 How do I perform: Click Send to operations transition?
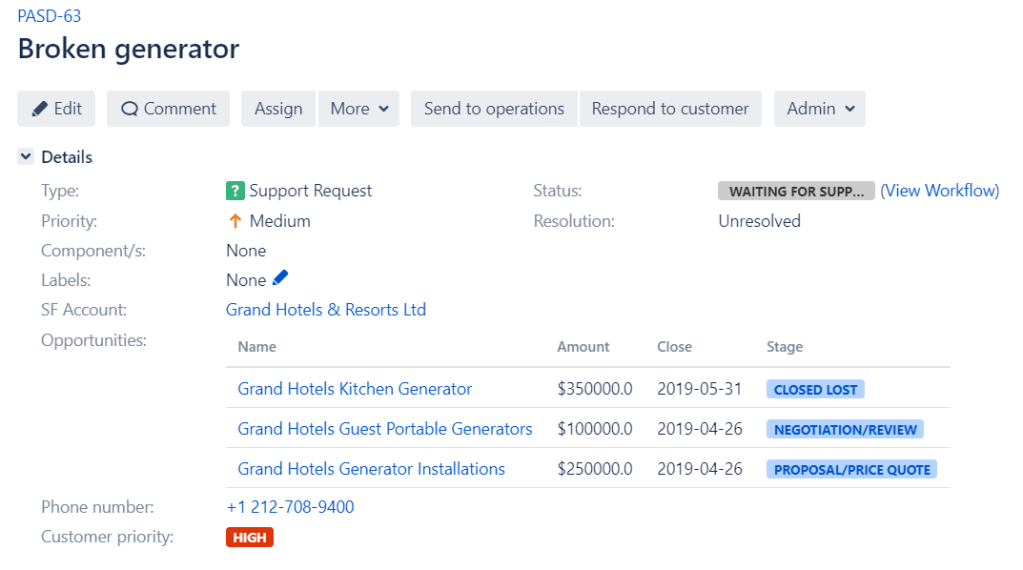point(494,109)
